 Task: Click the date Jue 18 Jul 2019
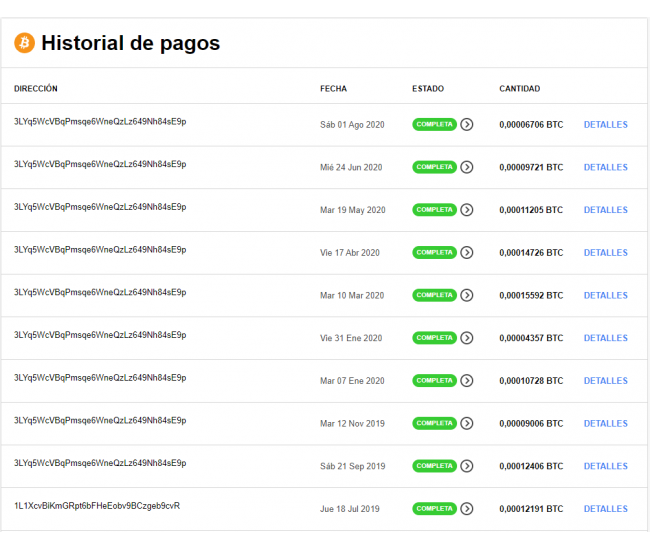(349, 509)
